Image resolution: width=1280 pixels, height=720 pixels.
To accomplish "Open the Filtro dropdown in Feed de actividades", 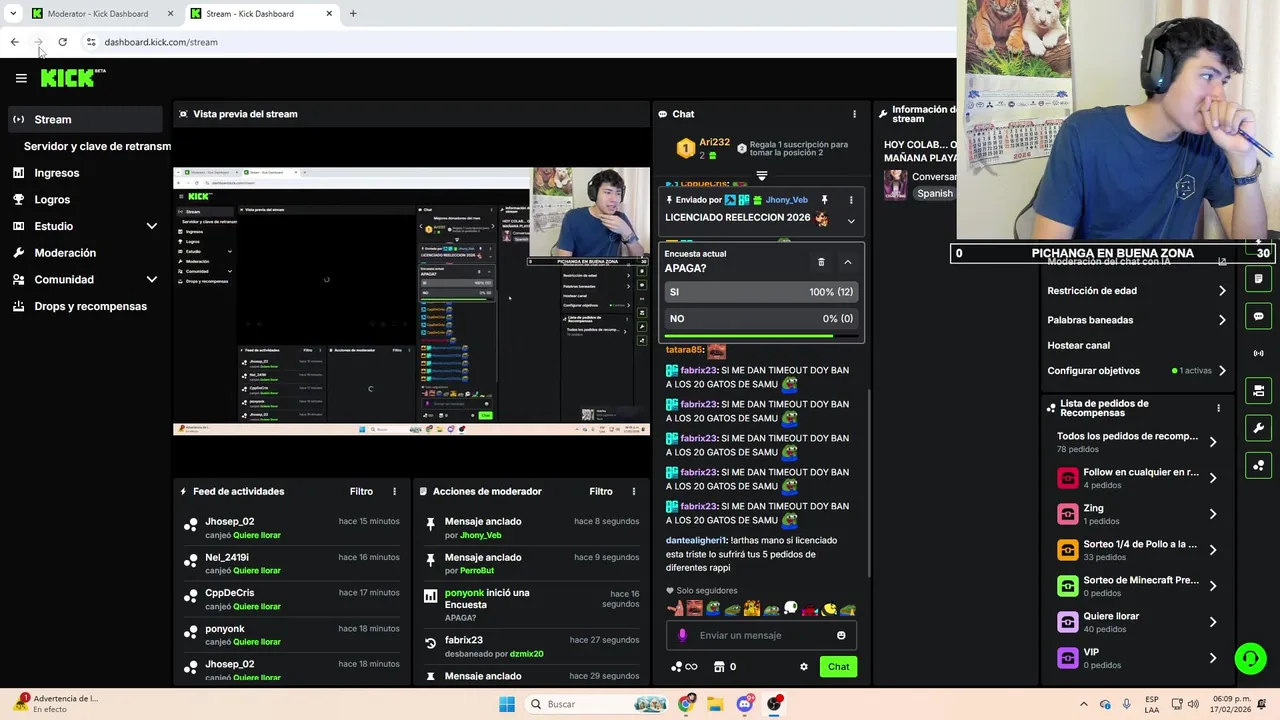I will 361,491.
